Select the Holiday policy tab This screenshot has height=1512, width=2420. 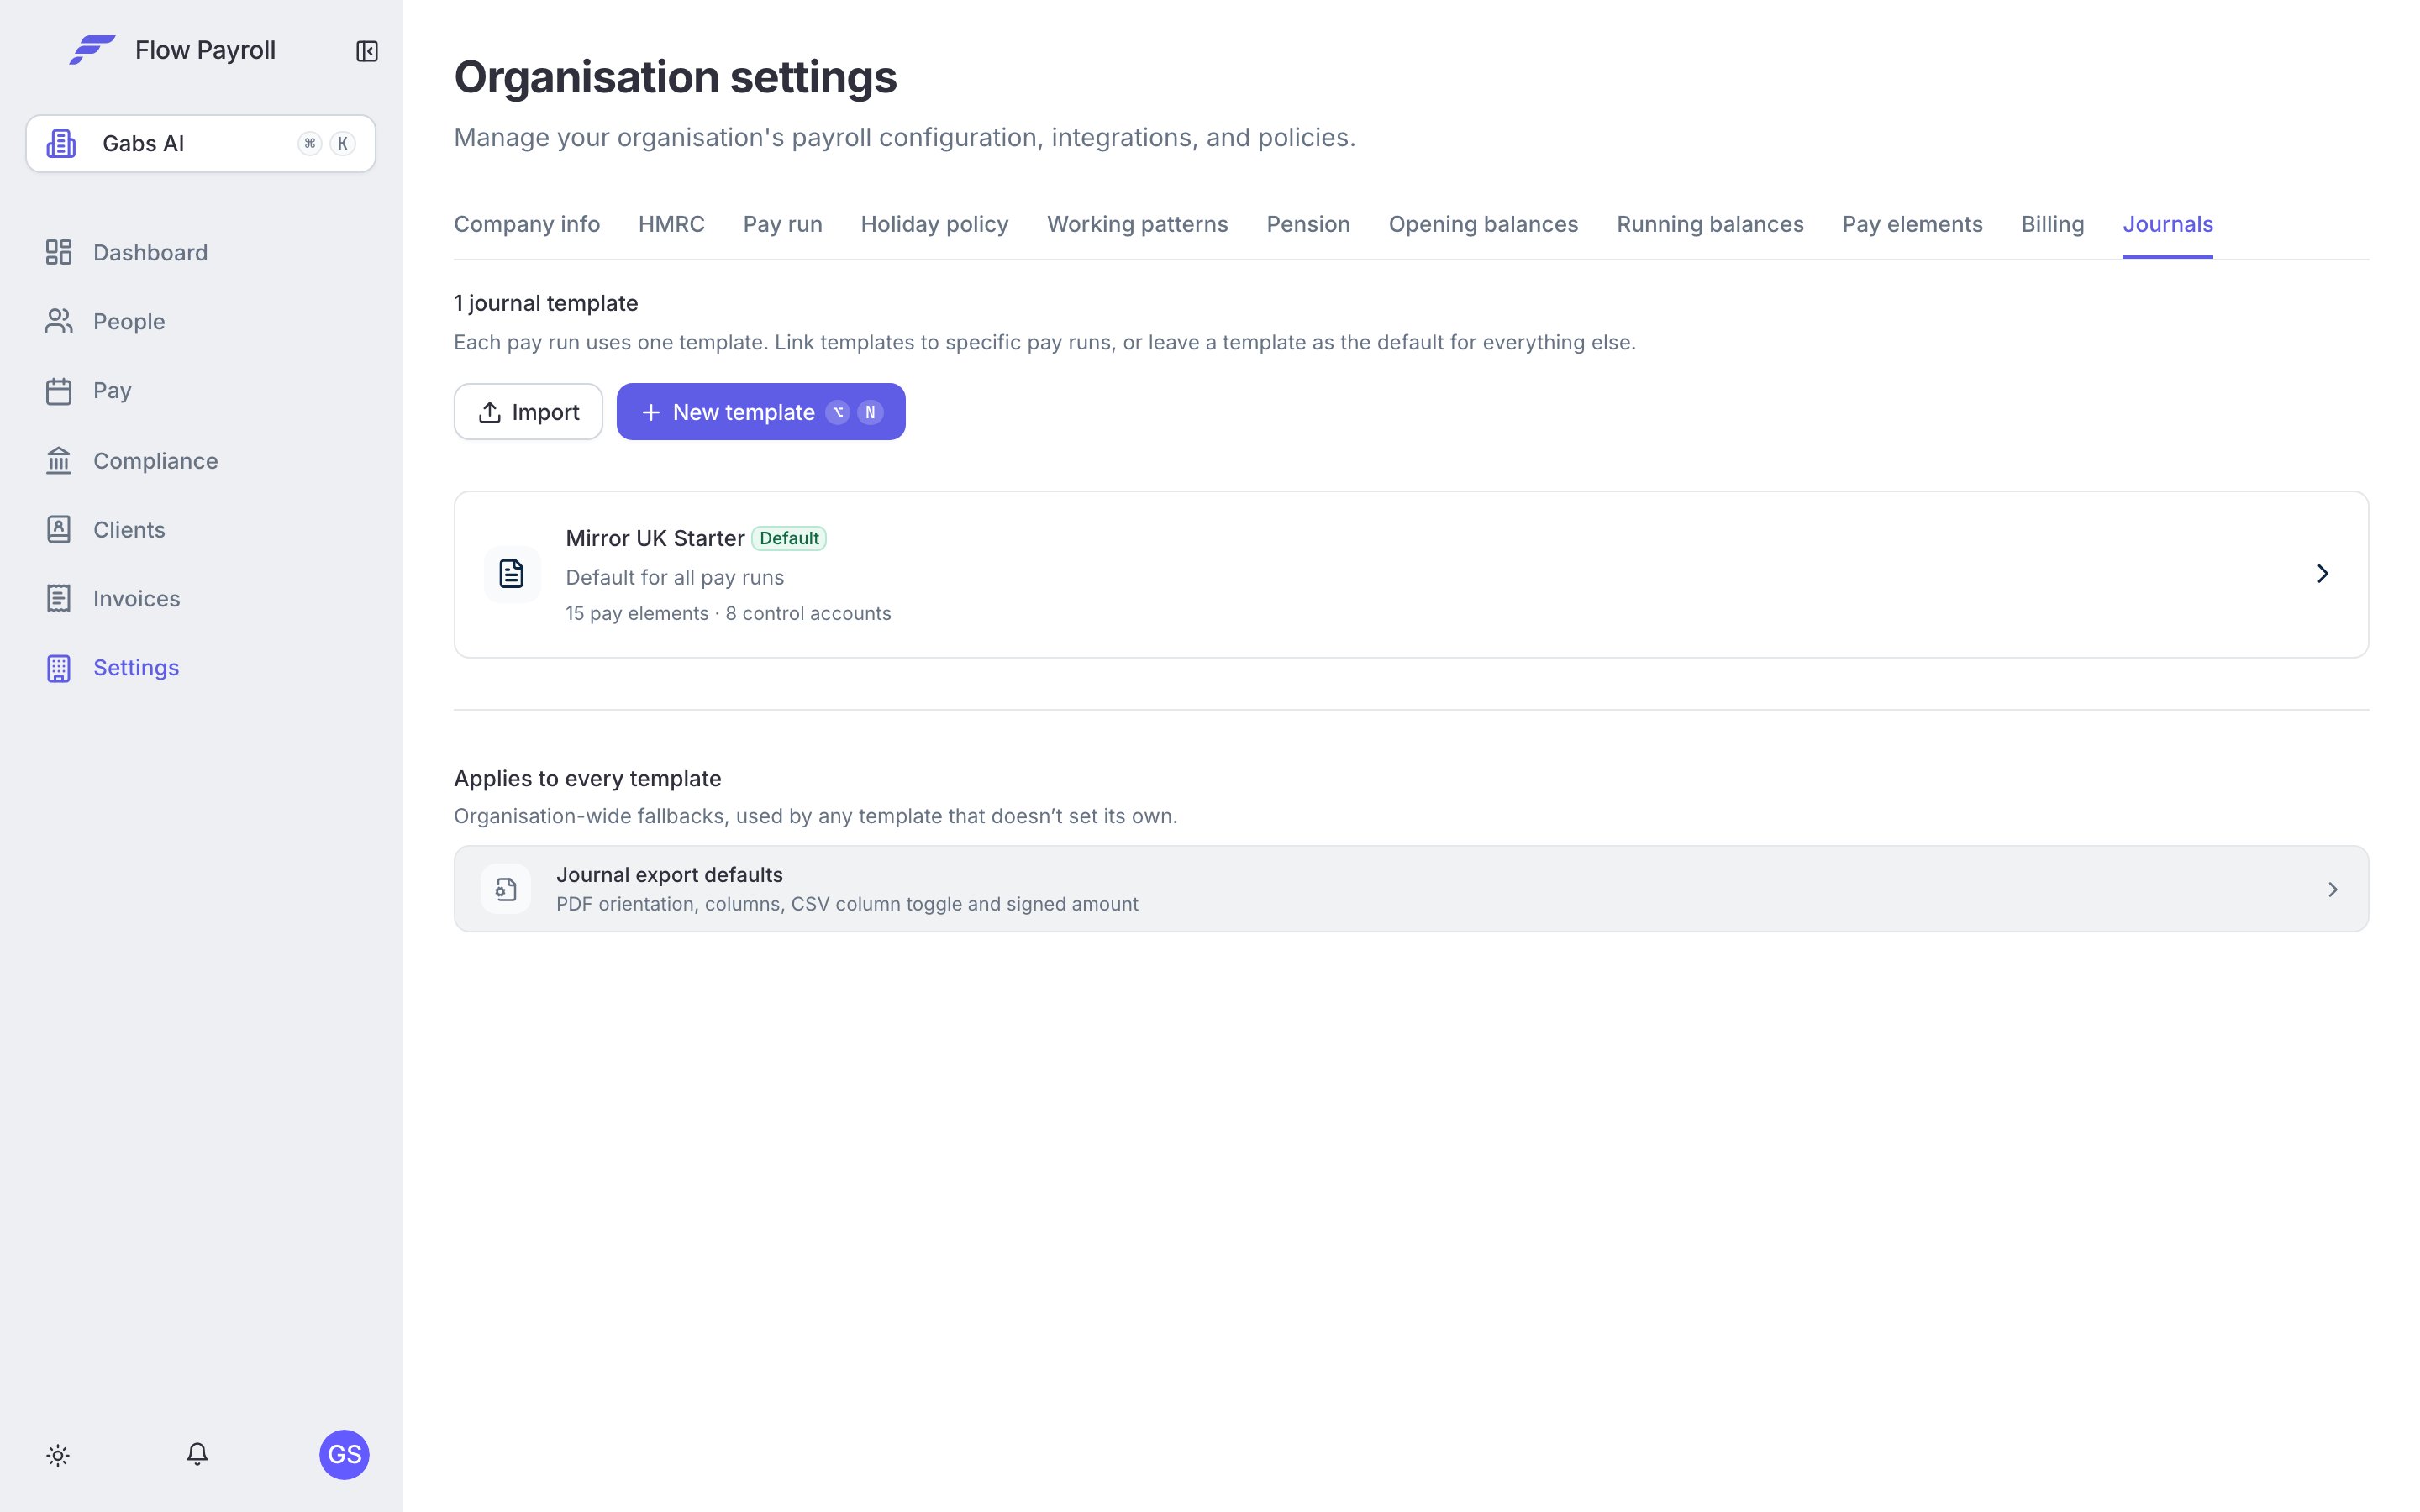934,224
